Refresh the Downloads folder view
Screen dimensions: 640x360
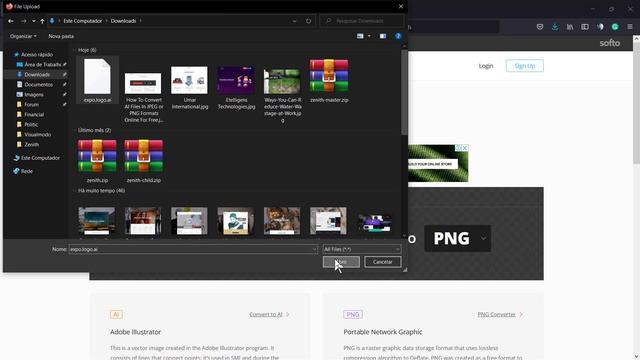(309, 21)
